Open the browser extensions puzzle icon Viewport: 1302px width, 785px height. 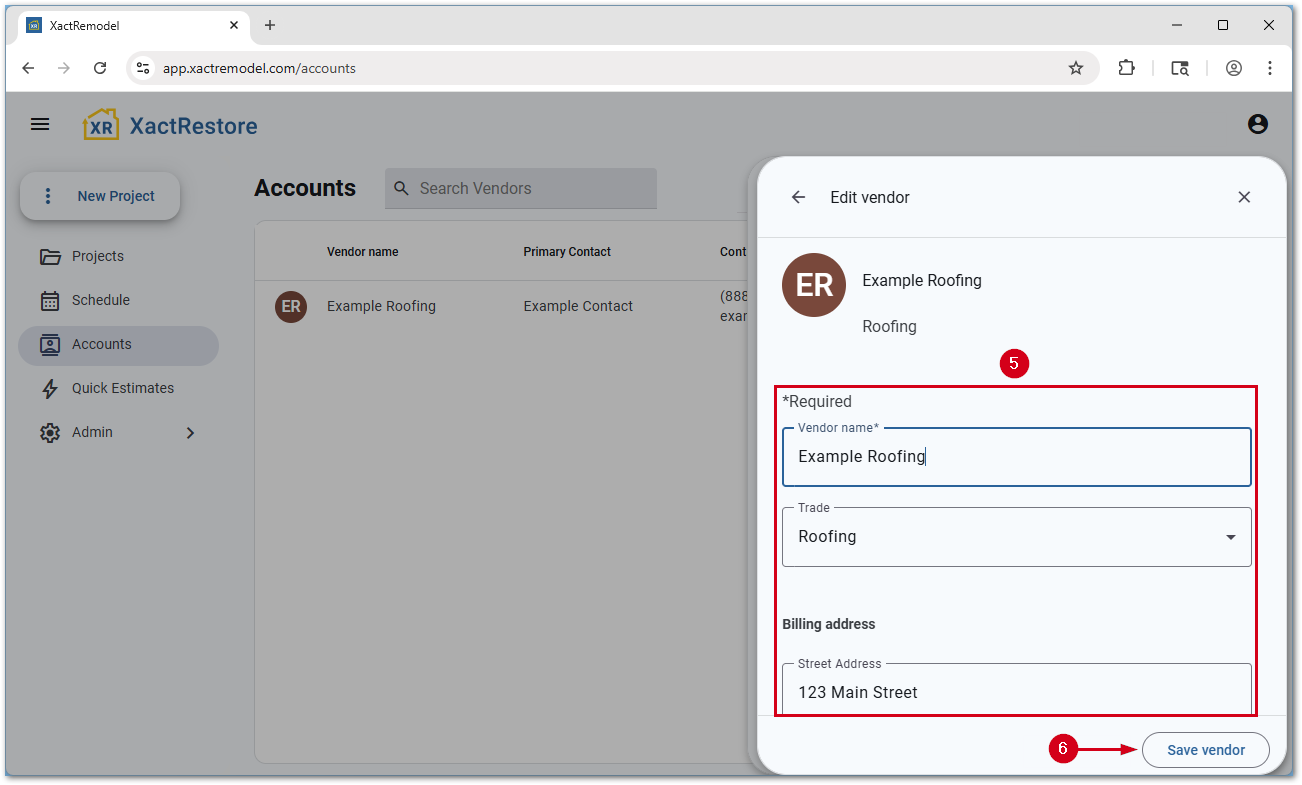tap(1127, 68)
